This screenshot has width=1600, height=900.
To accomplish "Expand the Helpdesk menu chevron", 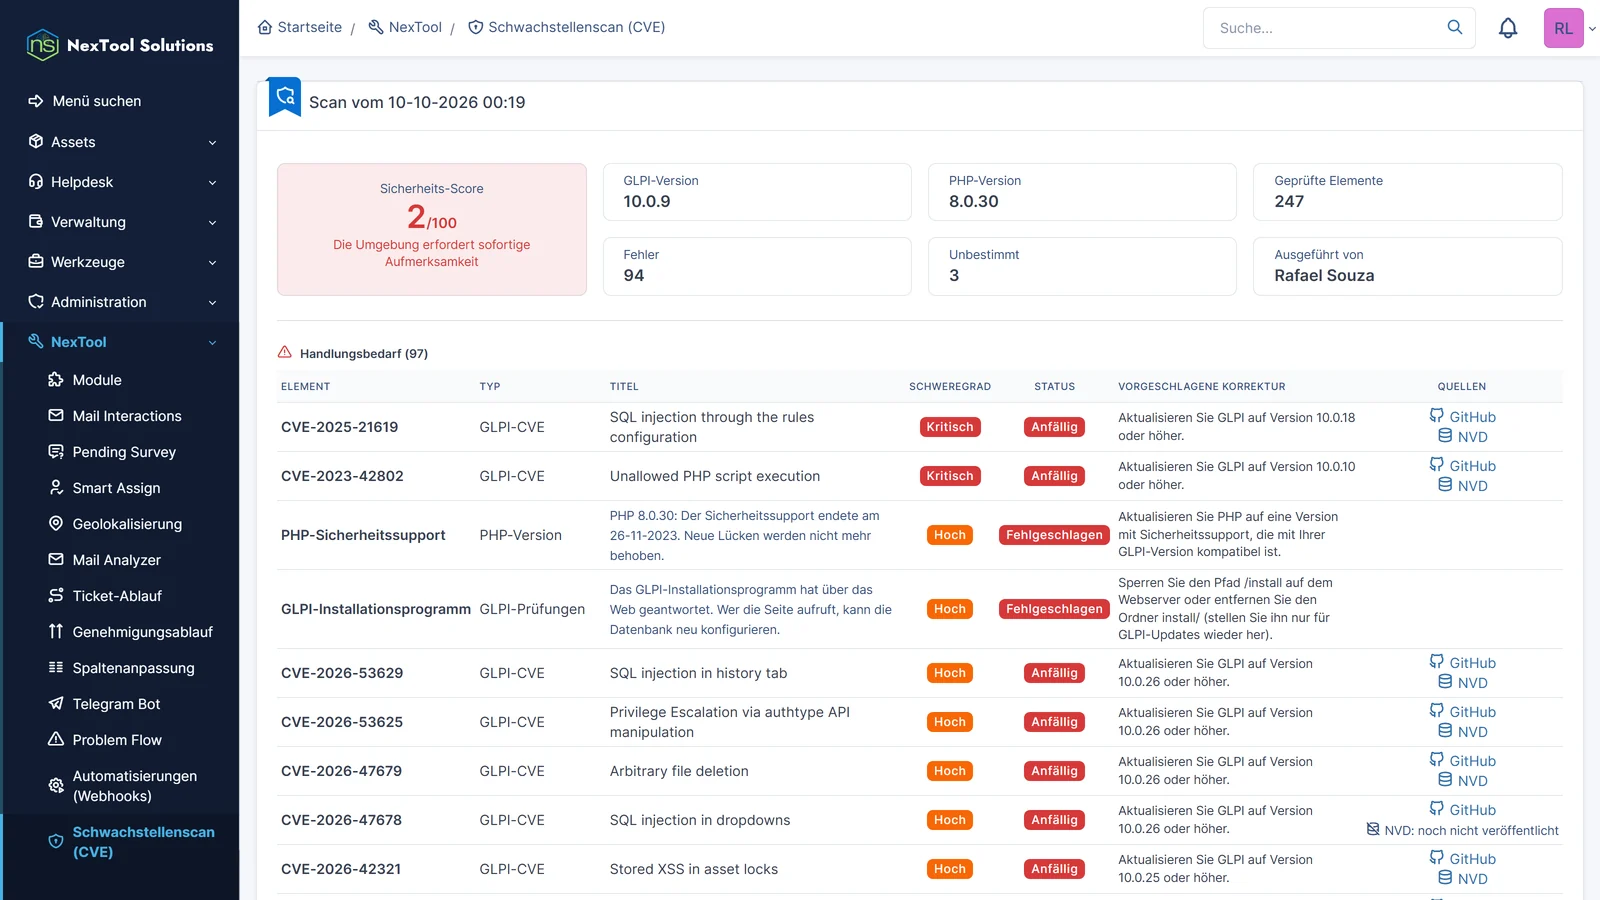I will click(x=212, y=183).
